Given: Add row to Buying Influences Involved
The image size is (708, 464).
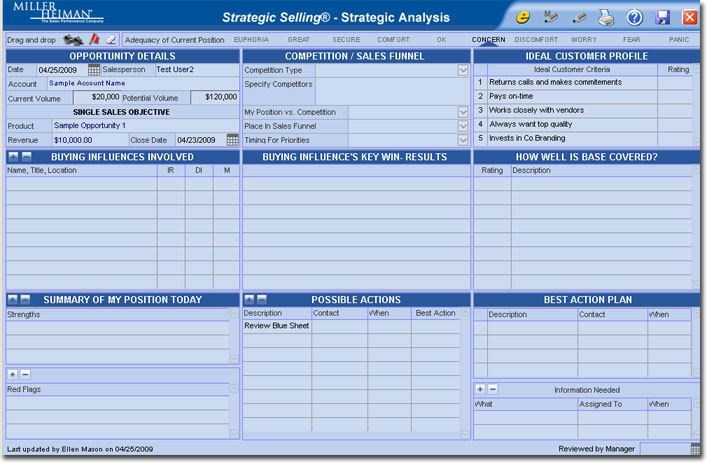Looking at the screenshot, I should point(13,157).
